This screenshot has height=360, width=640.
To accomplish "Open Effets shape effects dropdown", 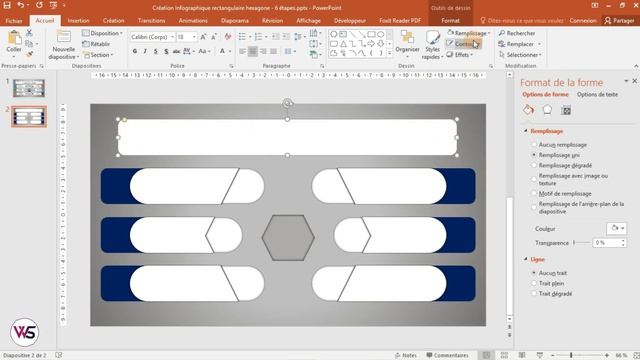I will 460,55.
